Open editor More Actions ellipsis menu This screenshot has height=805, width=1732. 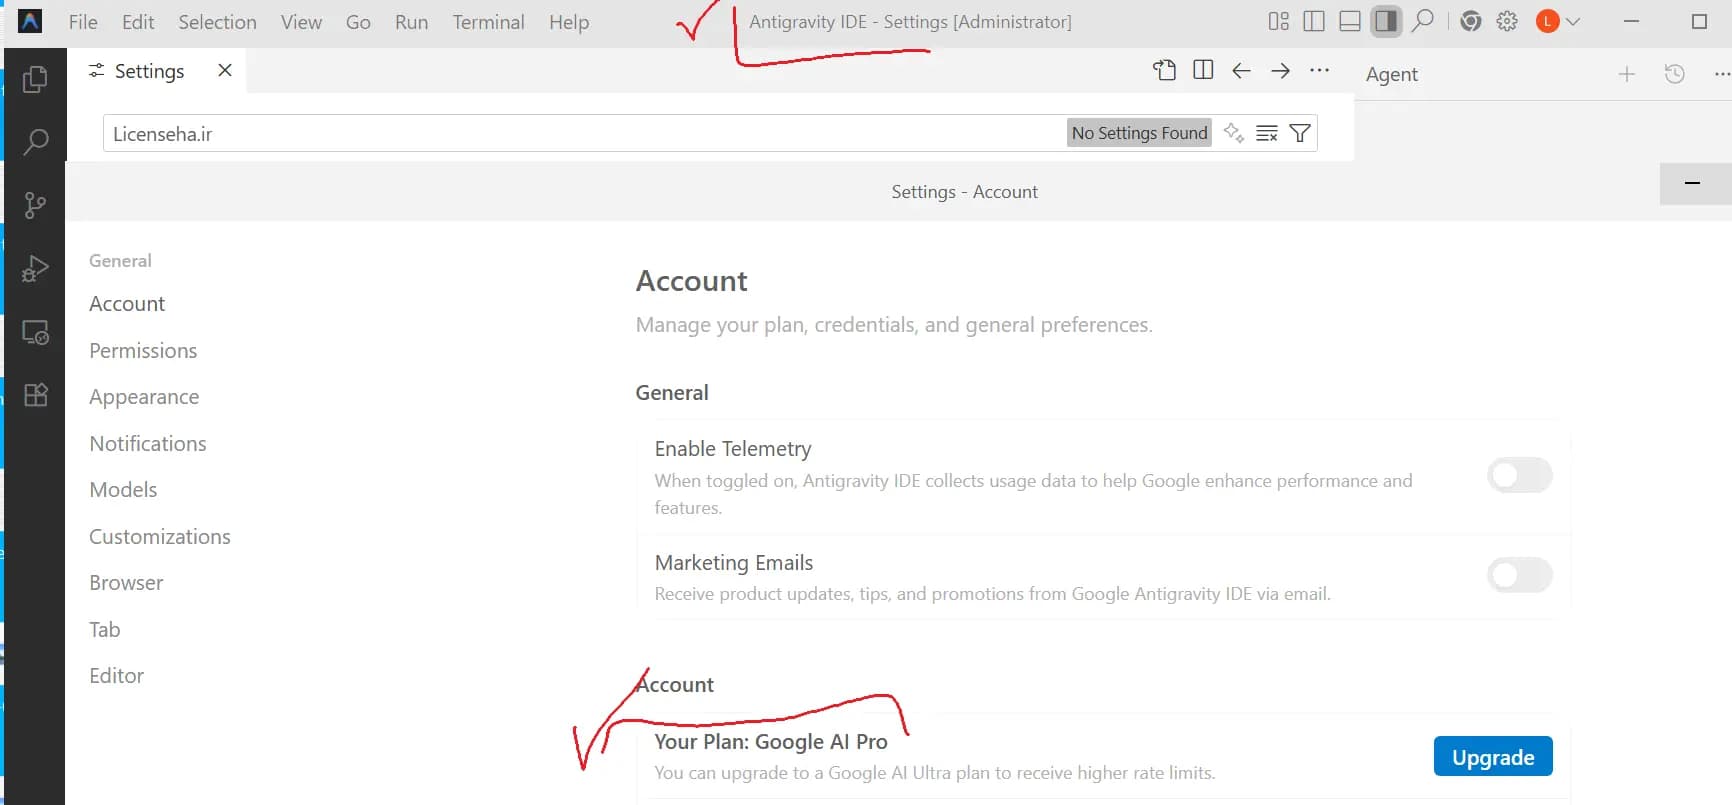click(x=1319, y=70)
